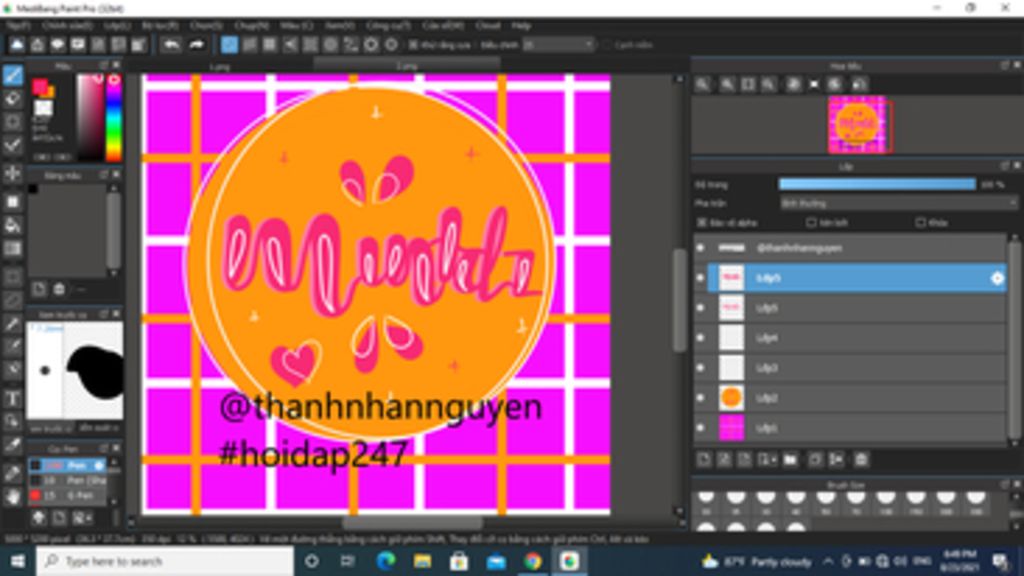Open the Pha trộn blend mode dropdown
The width and height of the screenshot is (1024, 576).
point(899,204)
